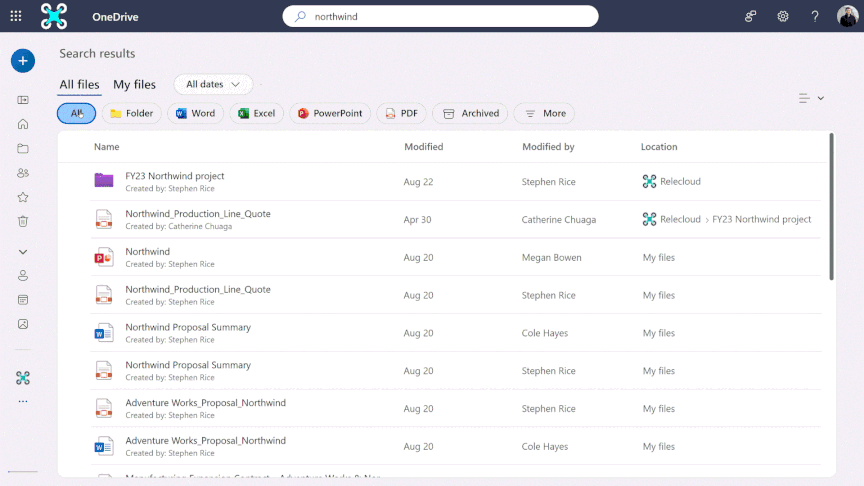
Task: Click the Relecloud logo in header
Action: click(54, 16)
